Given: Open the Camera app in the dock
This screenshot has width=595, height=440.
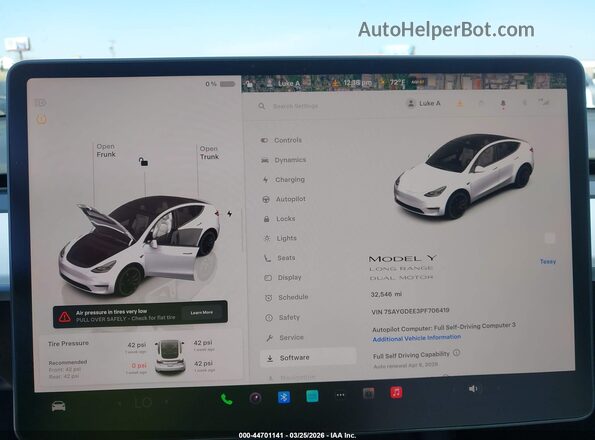Looking at the screenshot, I should click(255, 398).
